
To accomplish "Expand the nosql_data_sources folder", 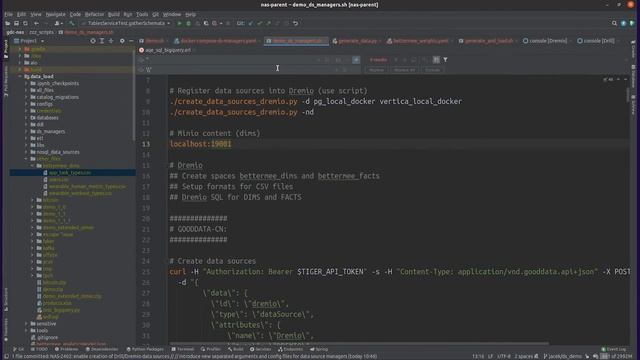I will pos(27,152).
